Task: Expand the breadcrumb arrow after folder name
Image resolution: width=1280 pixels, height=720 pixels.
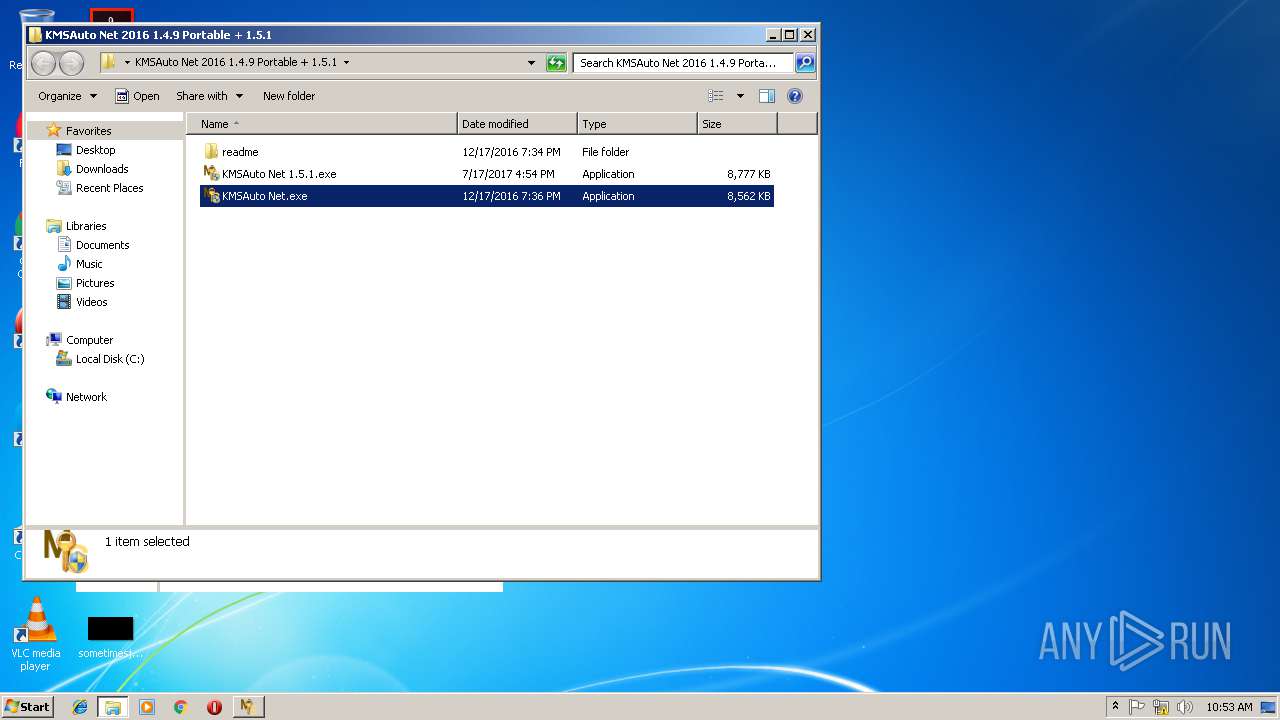Action: [x=346, y=62]
